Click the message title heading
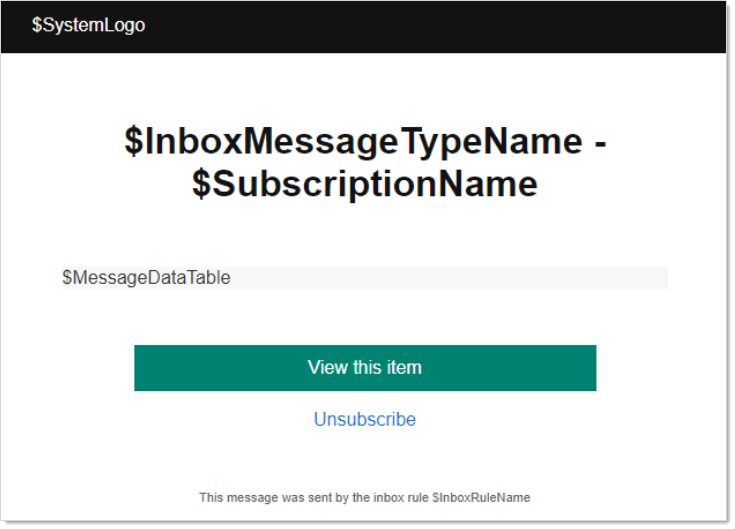The height and width of the screenshot is (529, 735). pyautogui.click(x=365, y=163)
